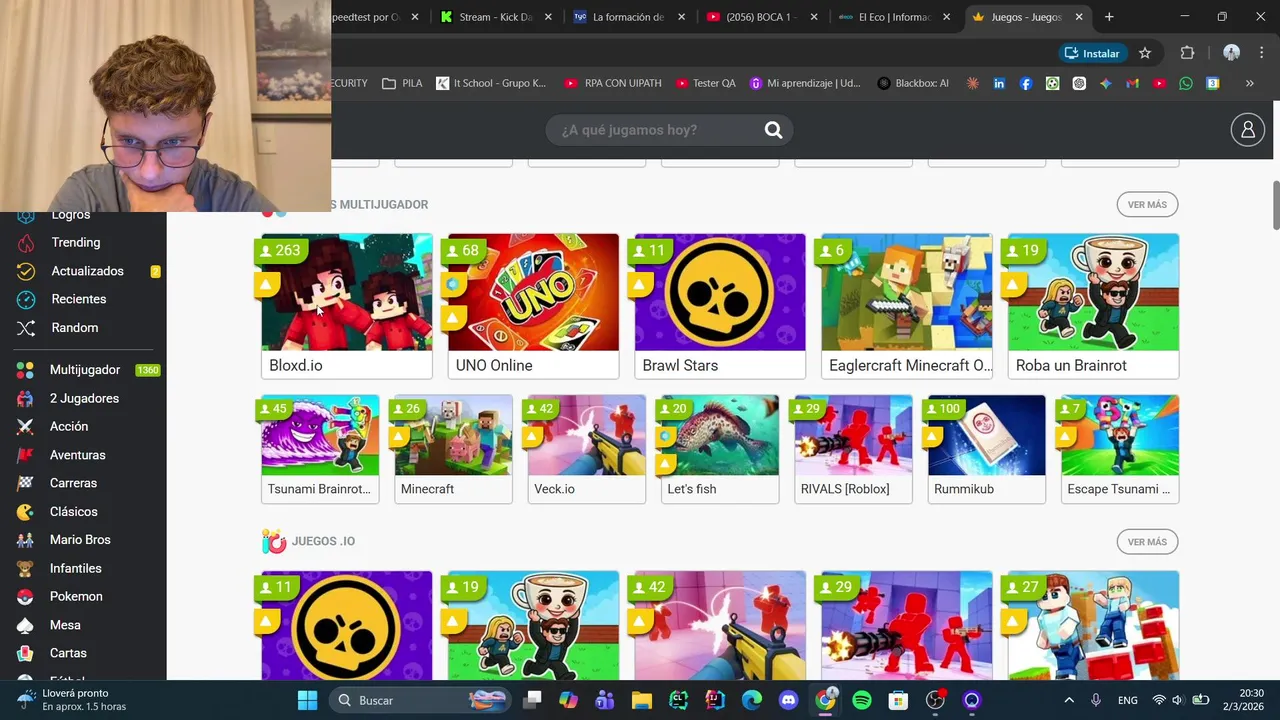
Task: Open a new browser tab
Action: pos(1109,17)
